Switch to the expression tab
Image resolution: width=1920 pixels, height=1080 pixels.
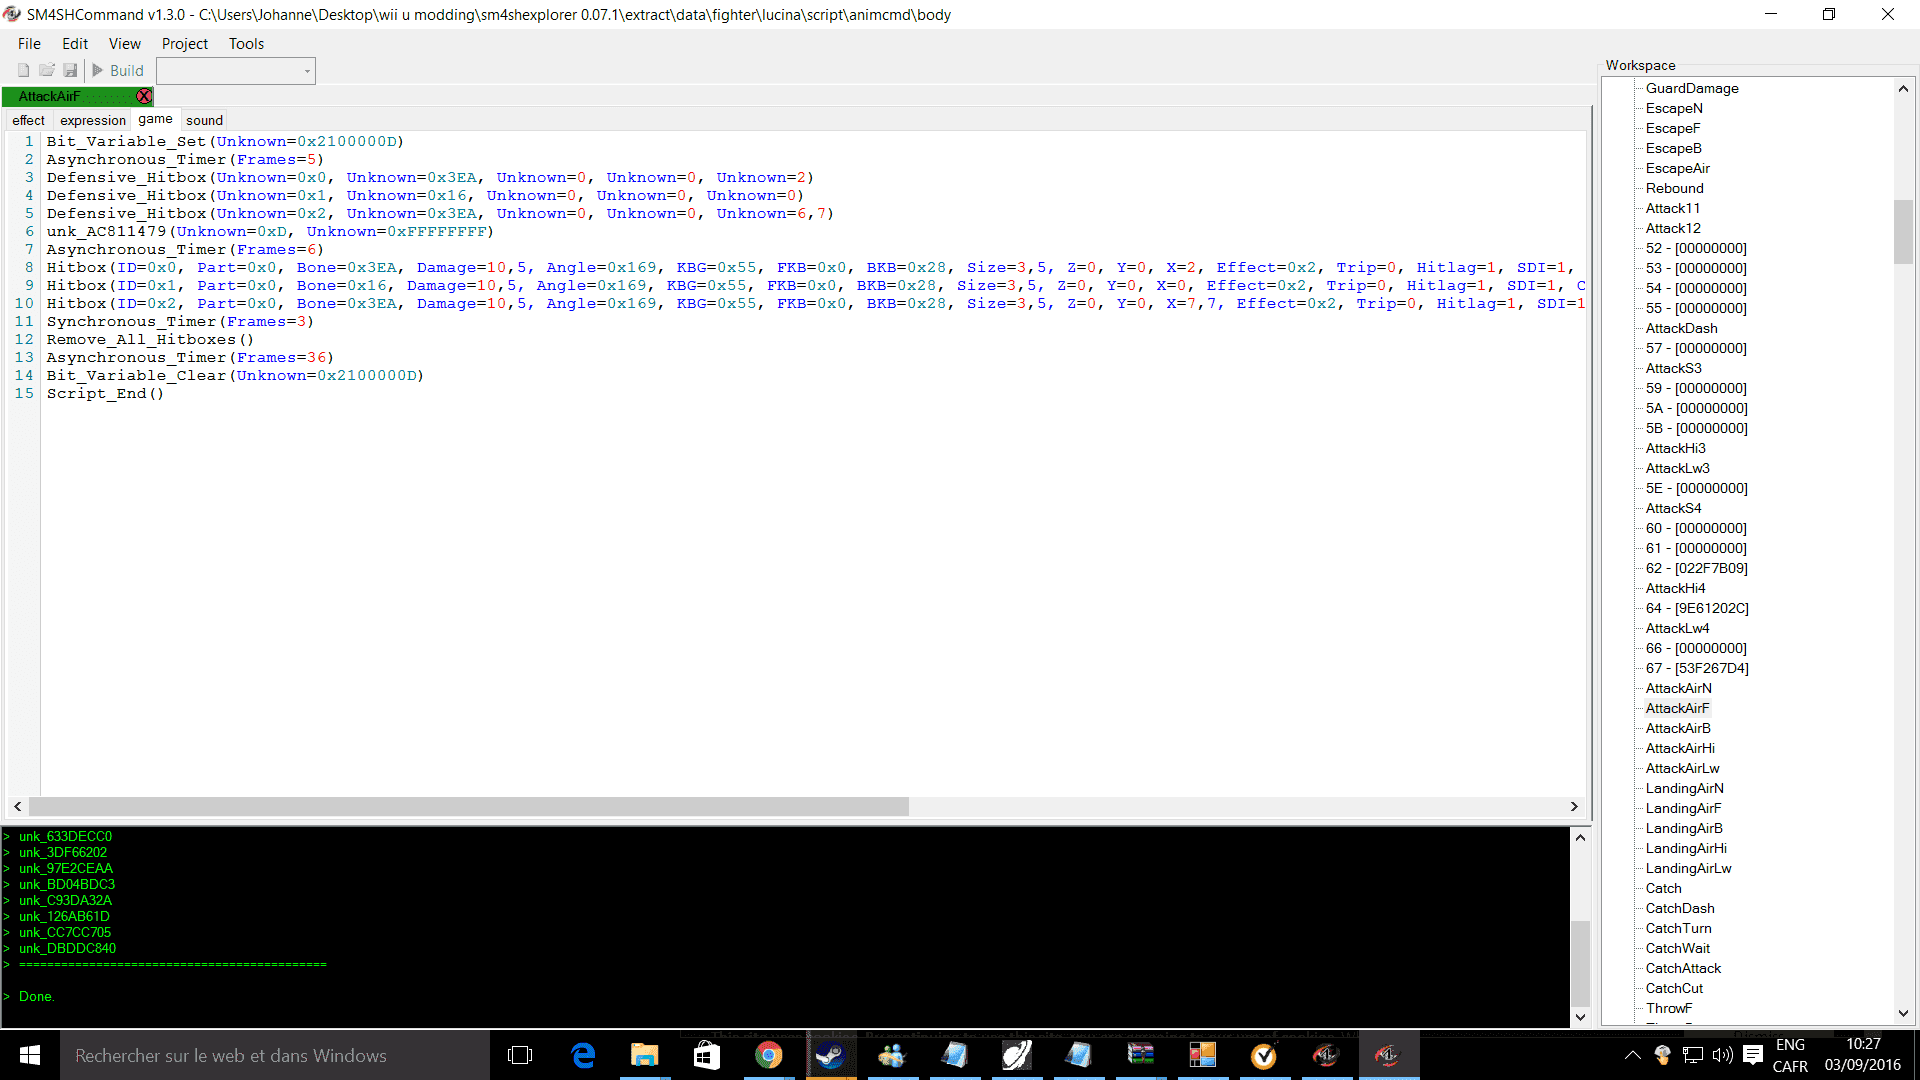(x=93, y=120)
